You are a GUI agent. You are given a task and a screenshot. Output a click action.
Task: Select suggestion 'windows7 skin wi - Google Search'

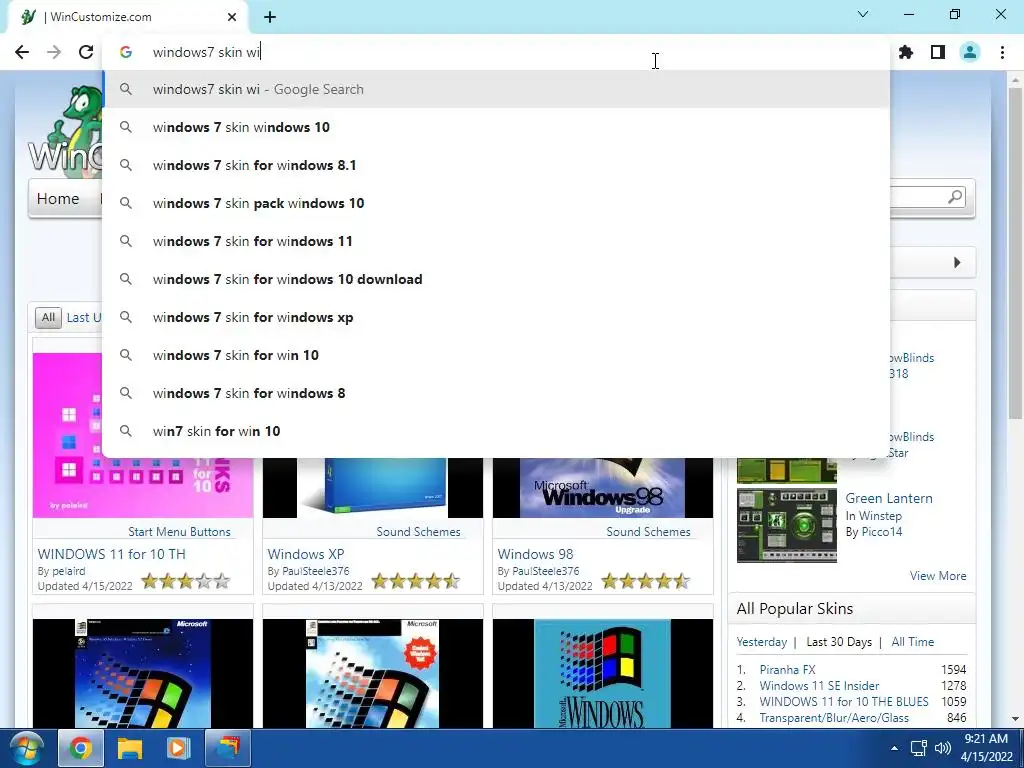pos(496,89)
